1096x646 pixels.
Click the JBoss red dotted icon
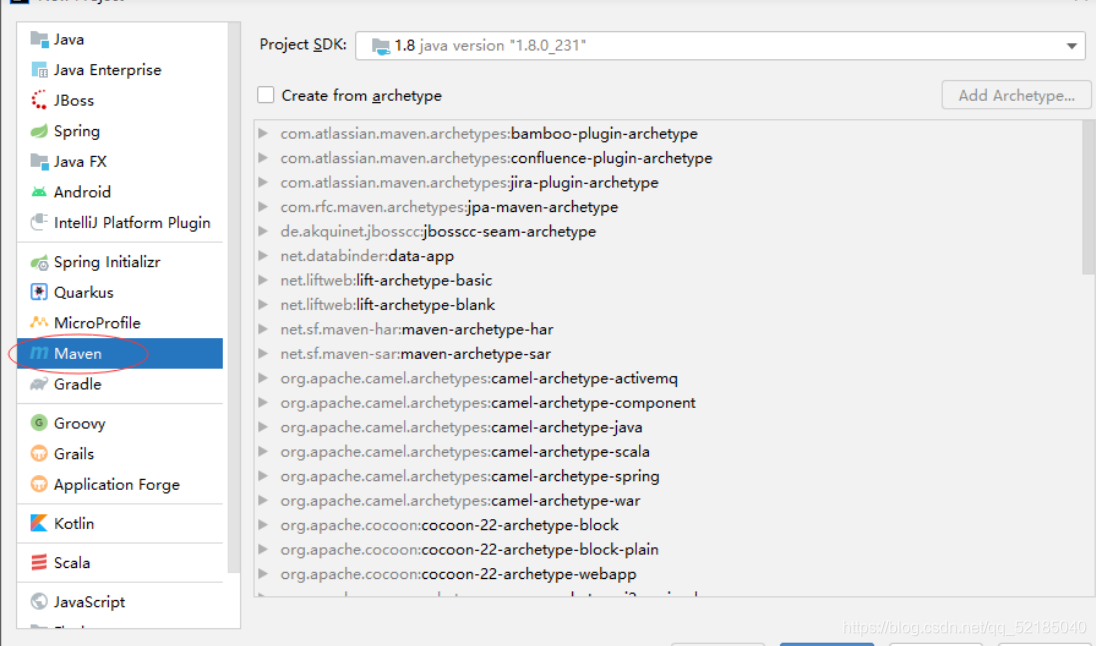coord(39,100)
